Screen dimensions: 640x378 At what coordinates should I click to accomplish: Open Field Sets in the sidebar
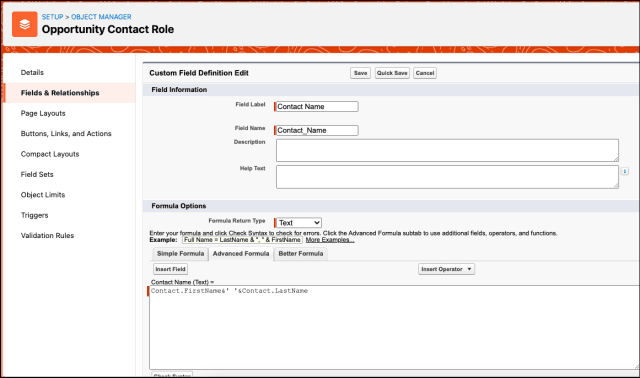(x=37, y=174)
